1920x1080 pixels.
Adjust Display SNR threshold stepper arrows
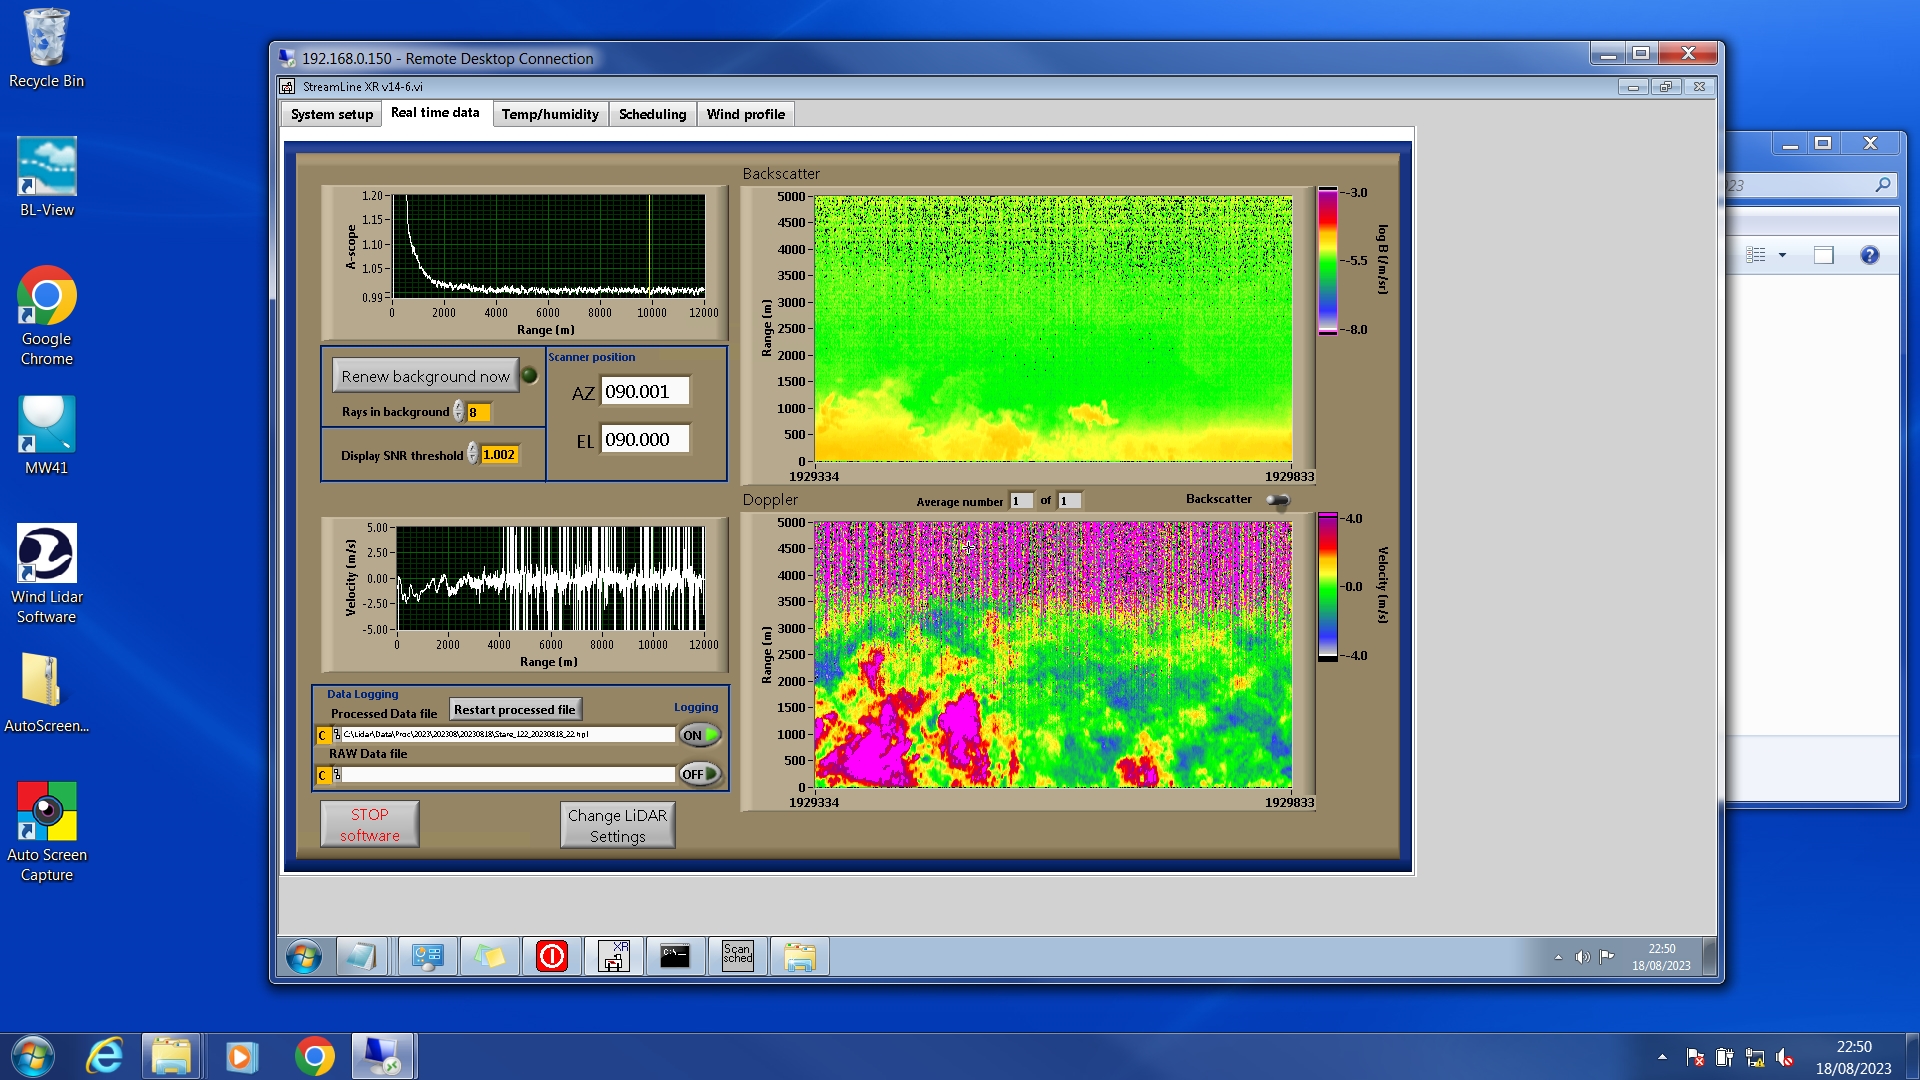pos(473,454)
